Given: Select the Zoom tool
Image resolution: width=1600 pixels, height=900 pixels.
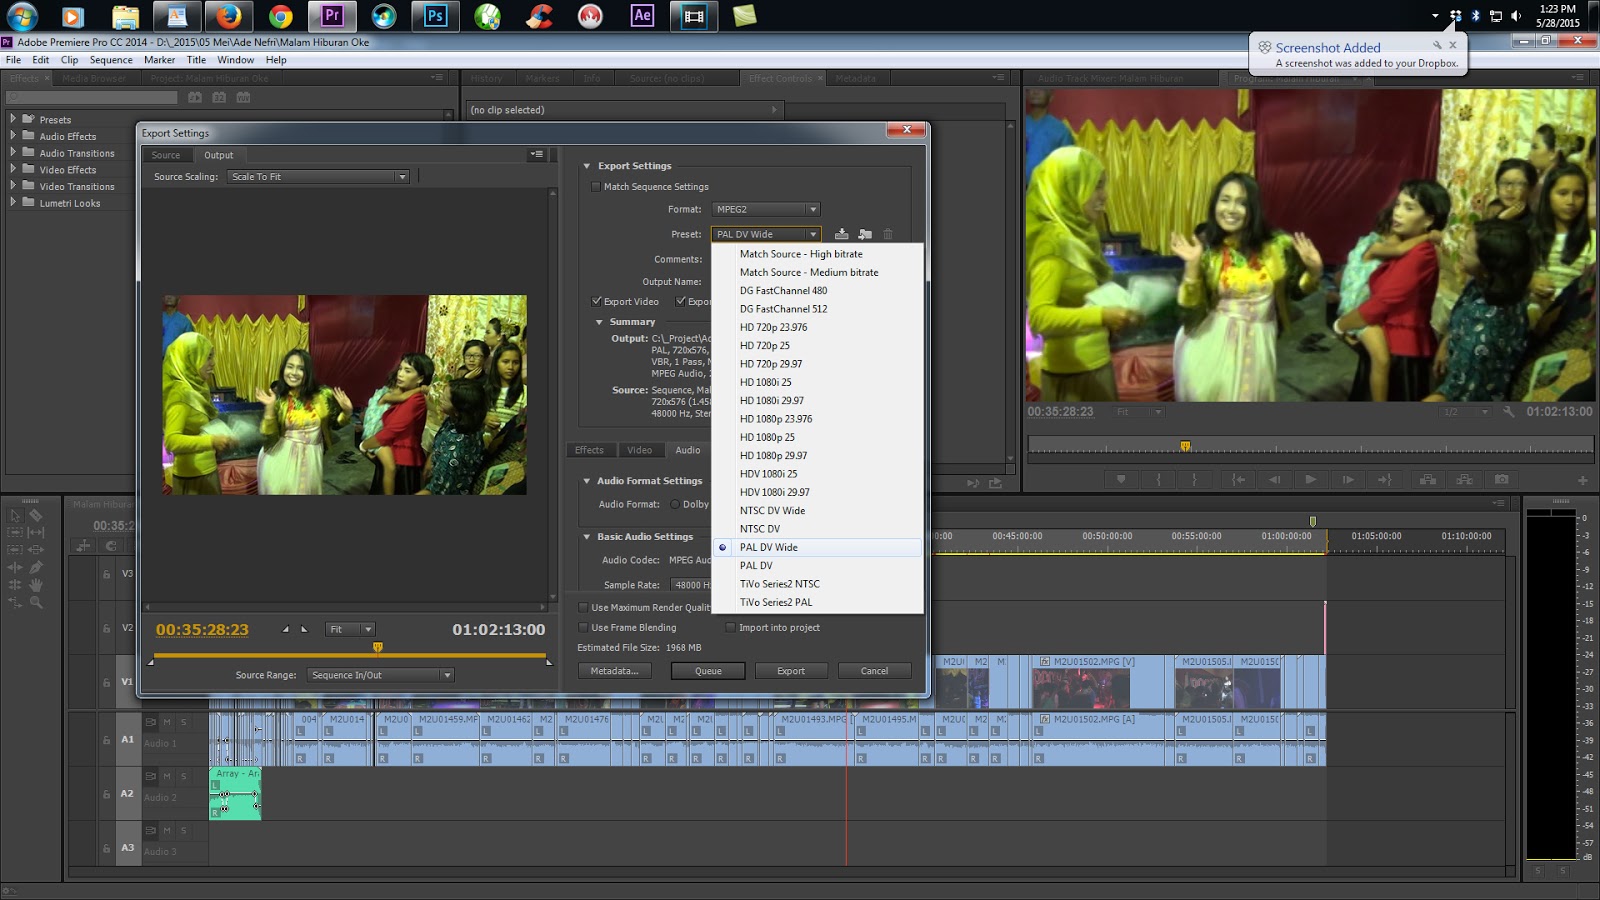Looking at the screenshot, I should click(36, 601).
